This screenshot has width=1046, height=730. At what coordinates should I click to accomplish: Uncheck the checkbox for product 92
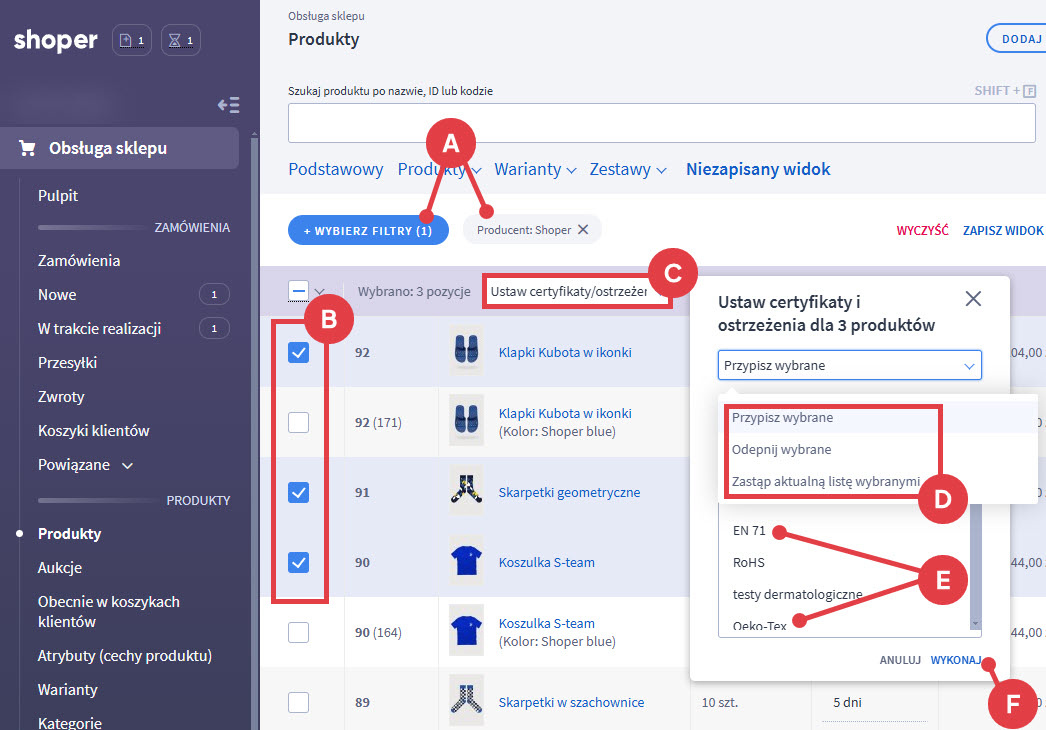[298, 352]
